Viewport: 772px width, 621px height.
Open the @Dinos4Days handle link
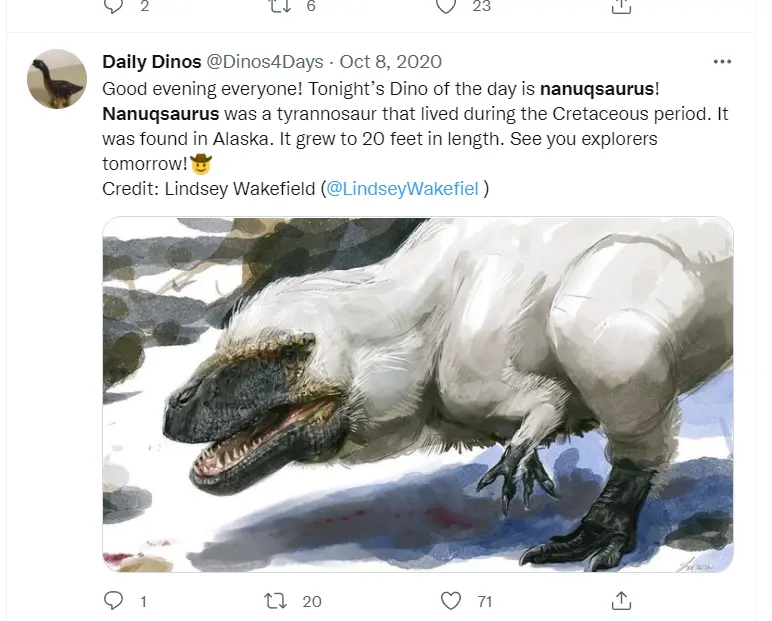[265, 62]
